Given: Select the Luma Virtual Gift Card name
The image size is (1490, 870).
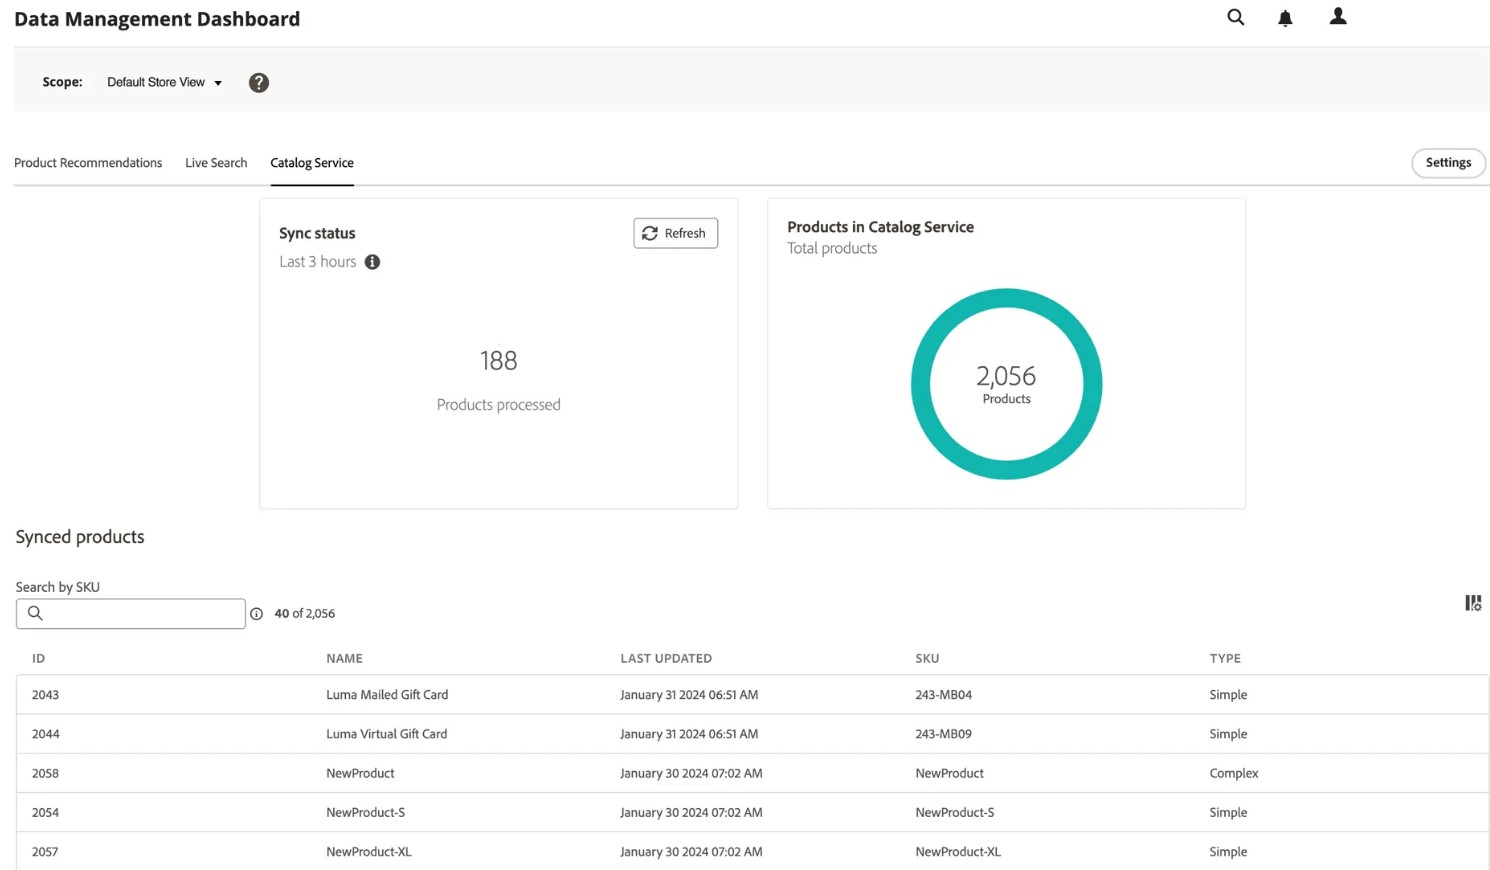Looking at the screenshot, I should (386, 734).
